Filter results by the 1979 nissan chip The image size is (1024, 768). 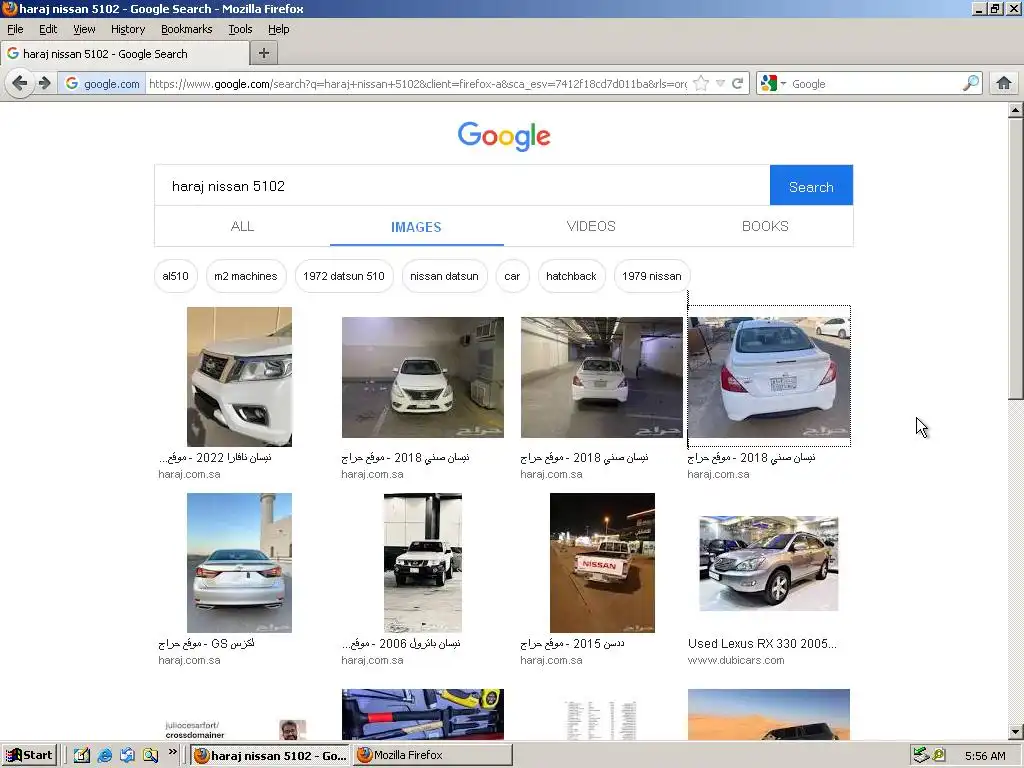(x=651, y=276)
